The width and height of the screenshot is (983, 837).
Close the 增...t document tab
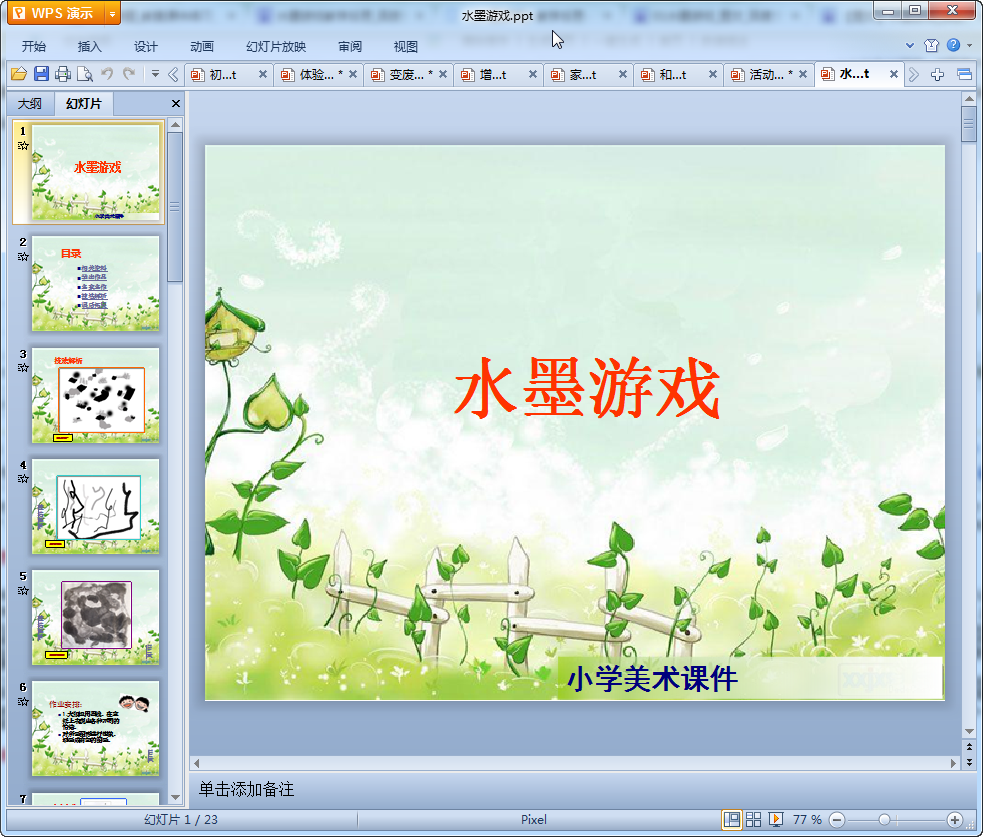[x=533, y=75]
